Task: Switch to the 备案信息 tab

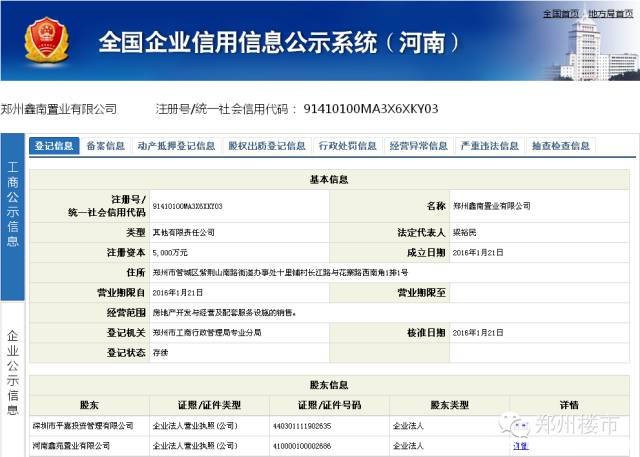Action: (106, 146)
